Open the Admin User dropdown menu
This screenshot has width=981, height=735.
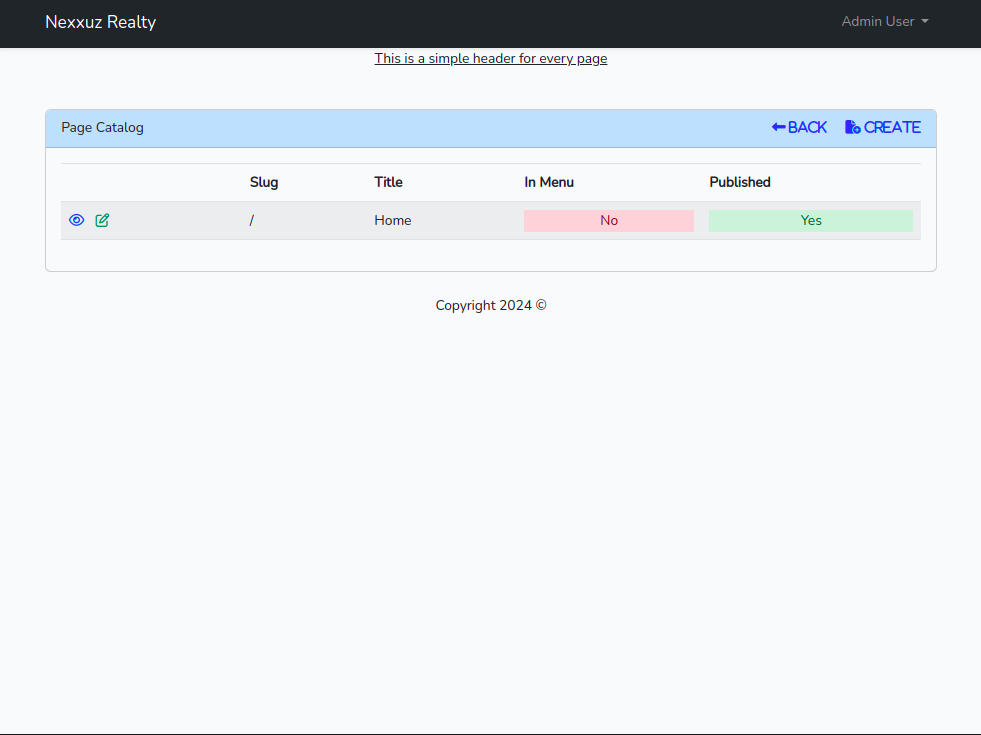tap(877, 22)
